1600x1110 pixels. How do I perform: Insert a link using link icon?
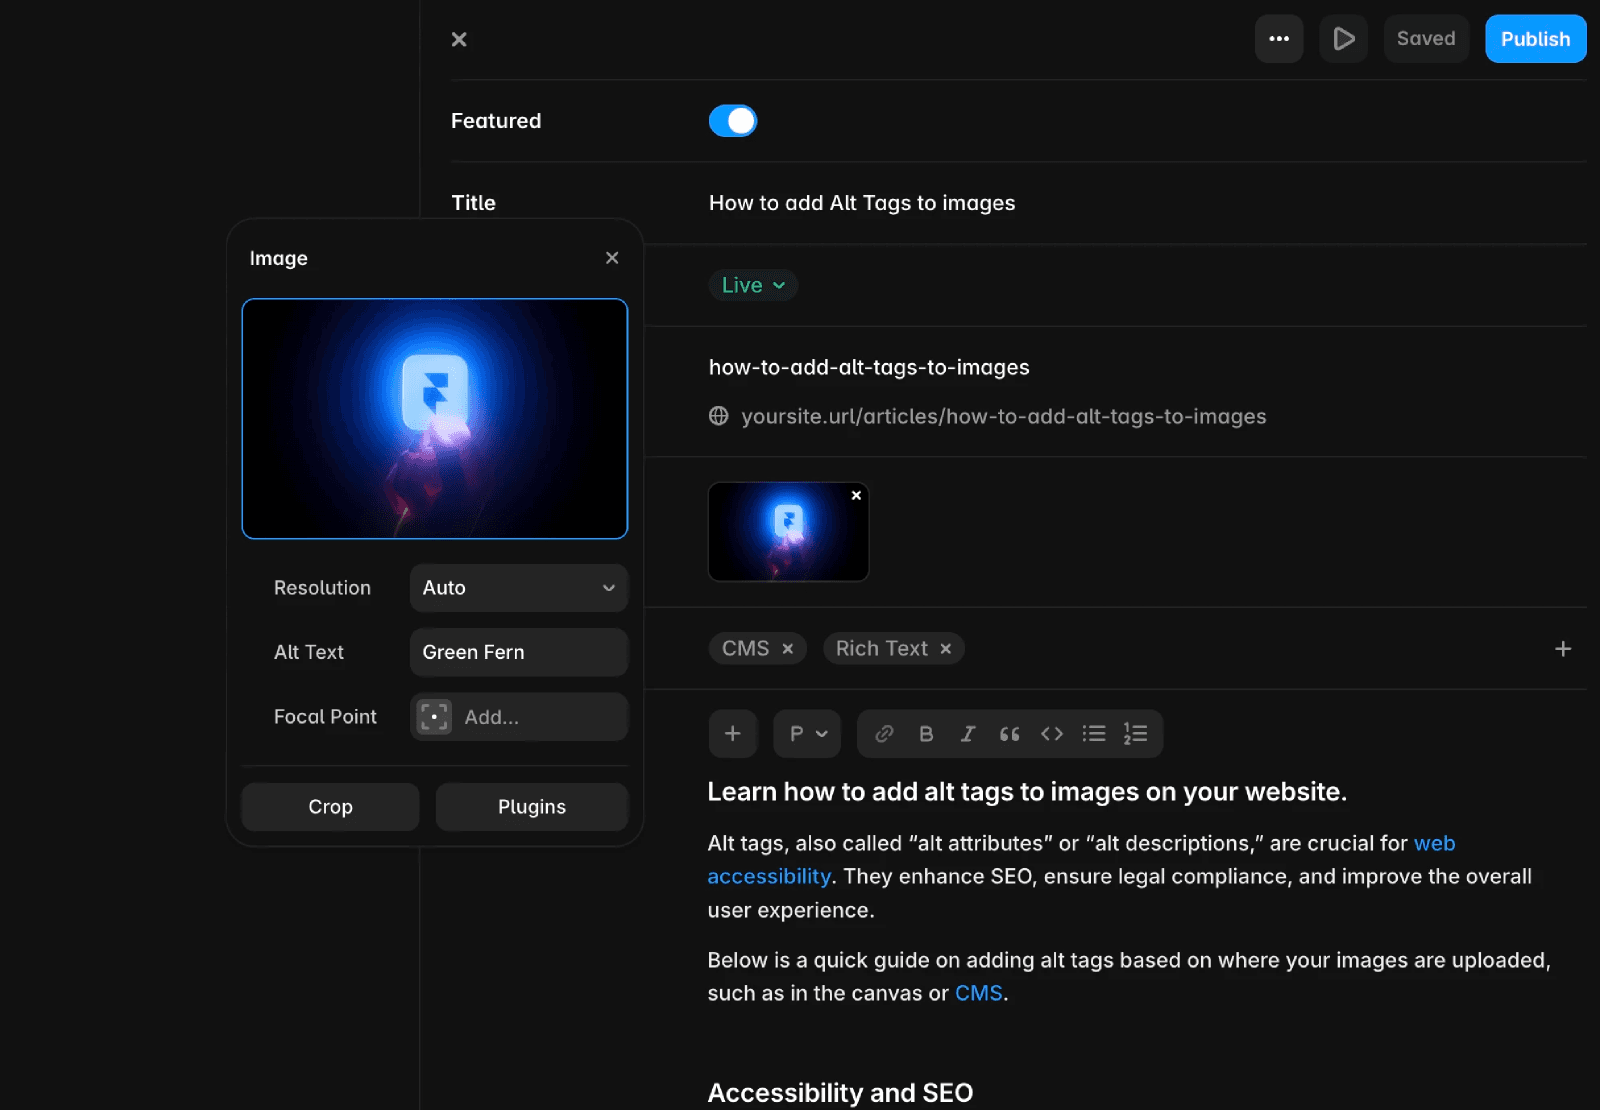884,734
